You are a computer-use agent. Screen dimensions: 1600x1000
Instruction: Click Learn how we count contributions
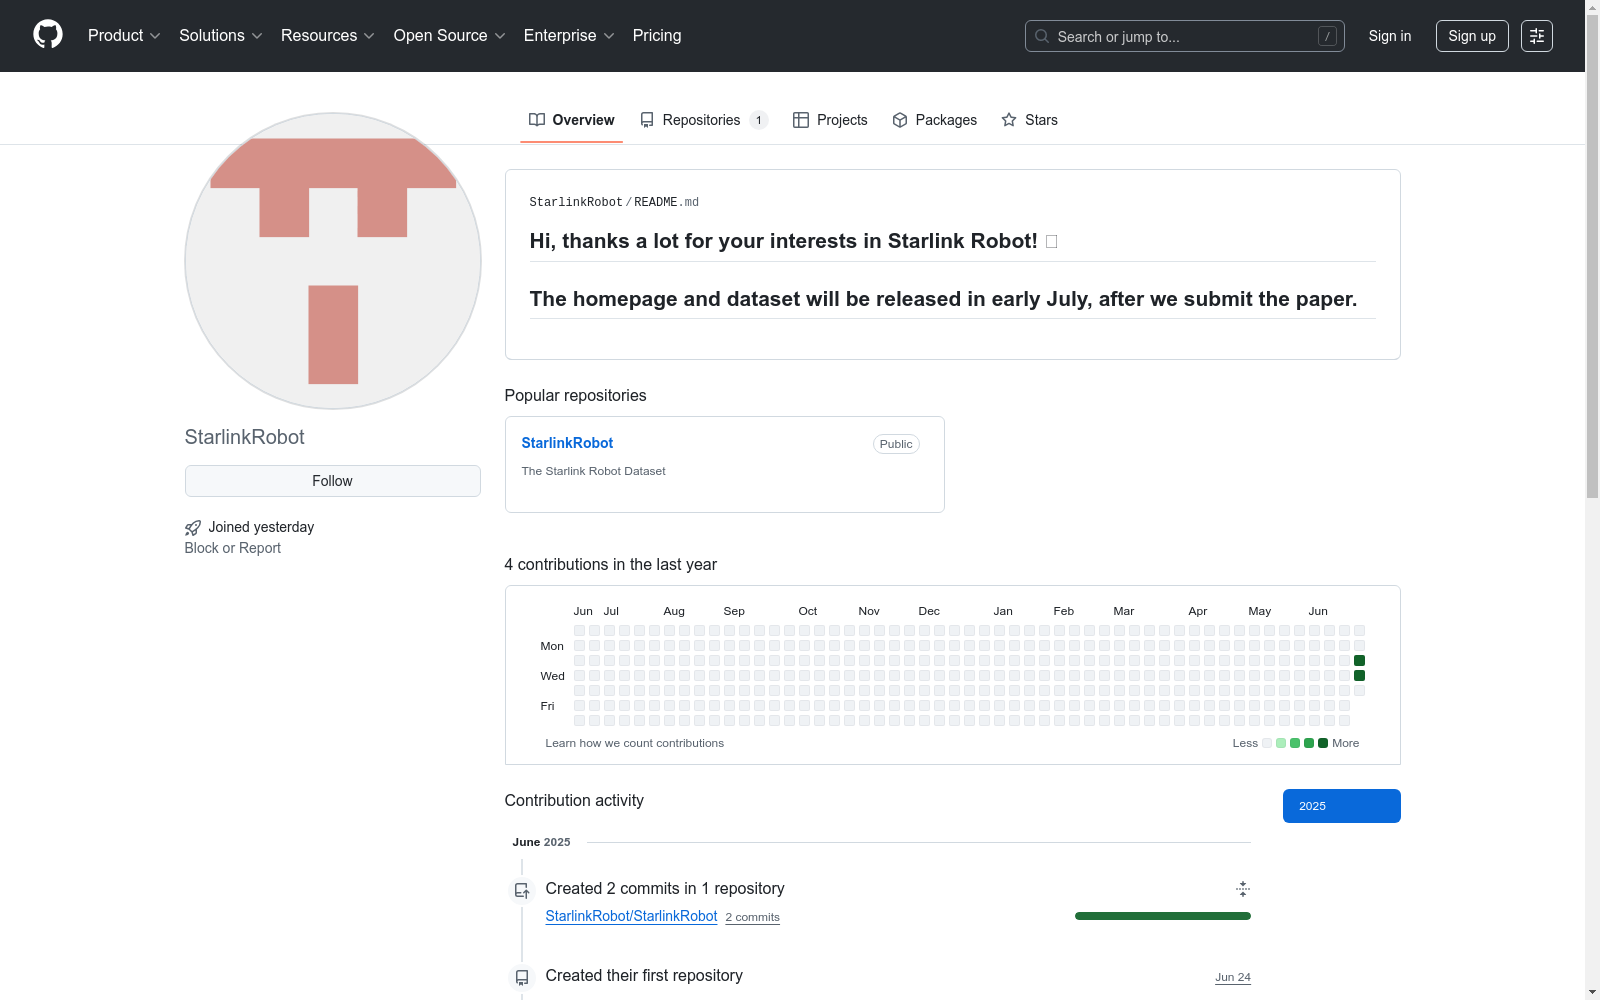[x=634, y=743]
